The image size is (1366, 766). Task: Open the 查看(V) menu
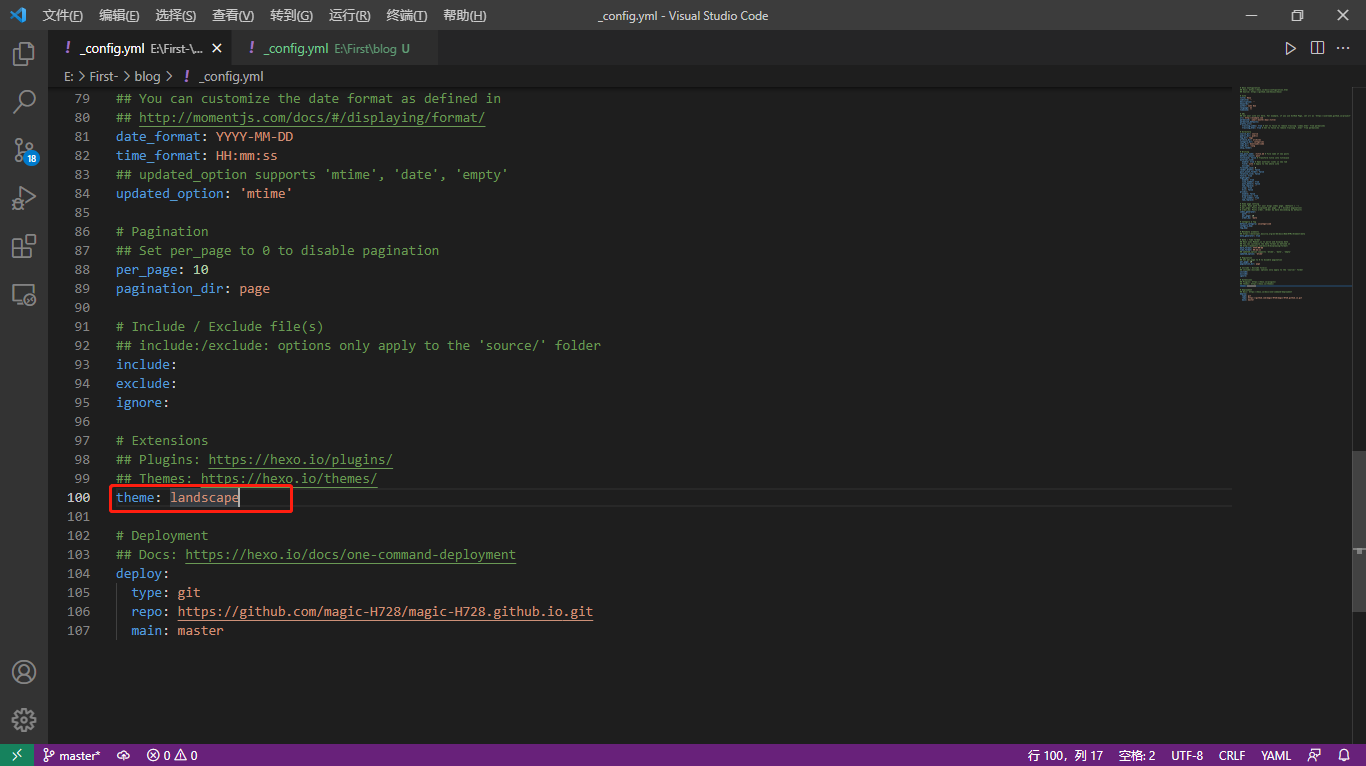pos(233,16)
